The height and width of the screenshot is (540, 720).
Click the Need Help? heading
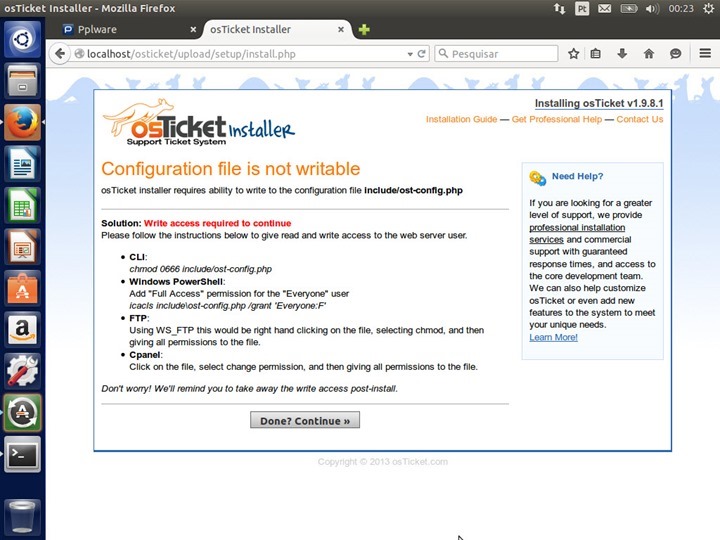[x=577, y=176]
